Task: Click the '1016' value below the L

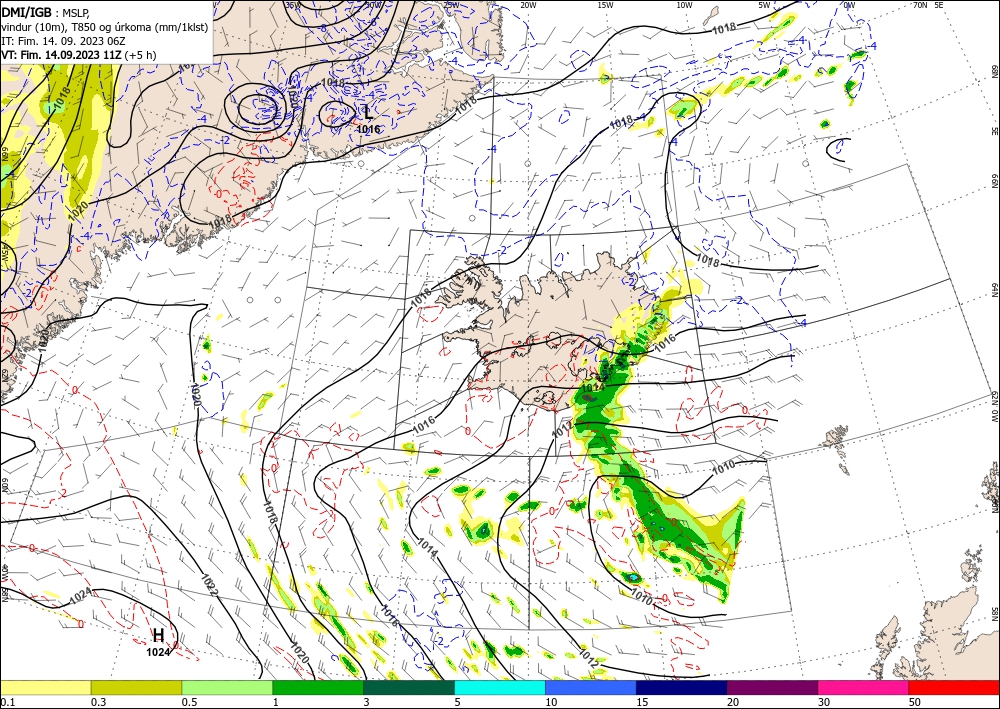Action: coord(368,129)
